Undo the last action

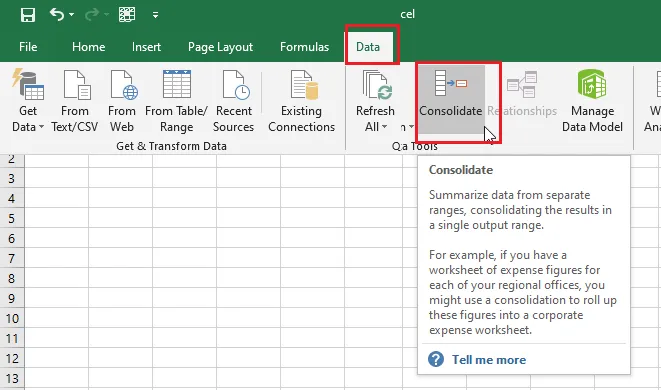point(56,14)
